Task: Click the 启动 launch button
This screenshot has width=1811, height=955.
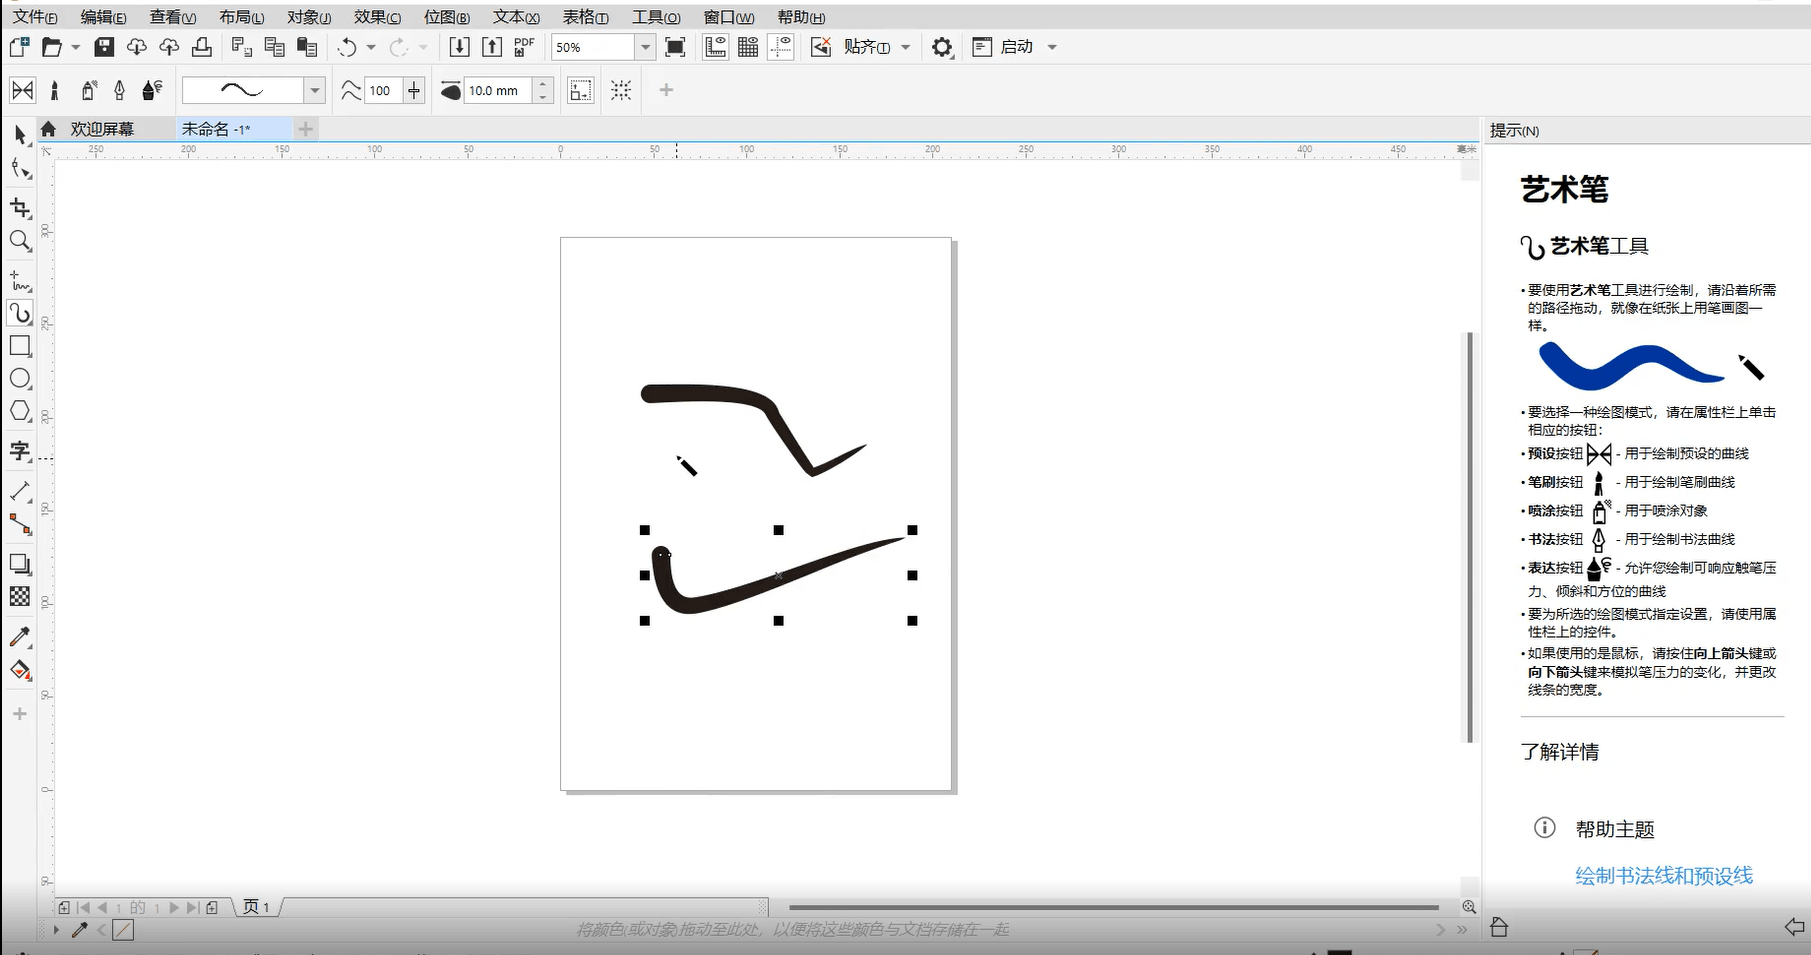Action: [1016, 47]
